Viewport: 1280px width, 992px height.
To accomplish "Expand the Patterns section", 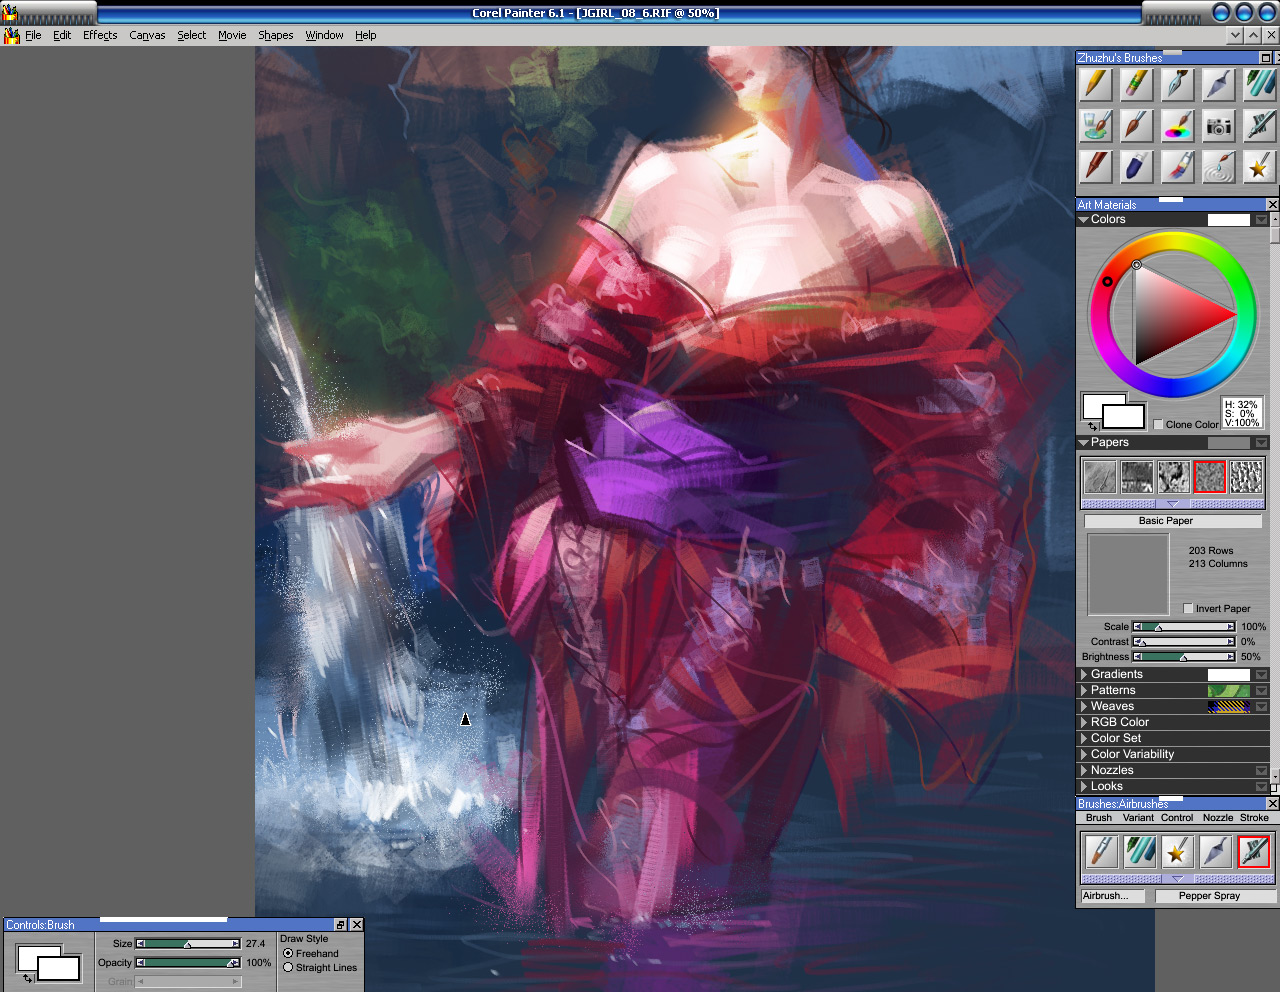I will [1084, 691].
